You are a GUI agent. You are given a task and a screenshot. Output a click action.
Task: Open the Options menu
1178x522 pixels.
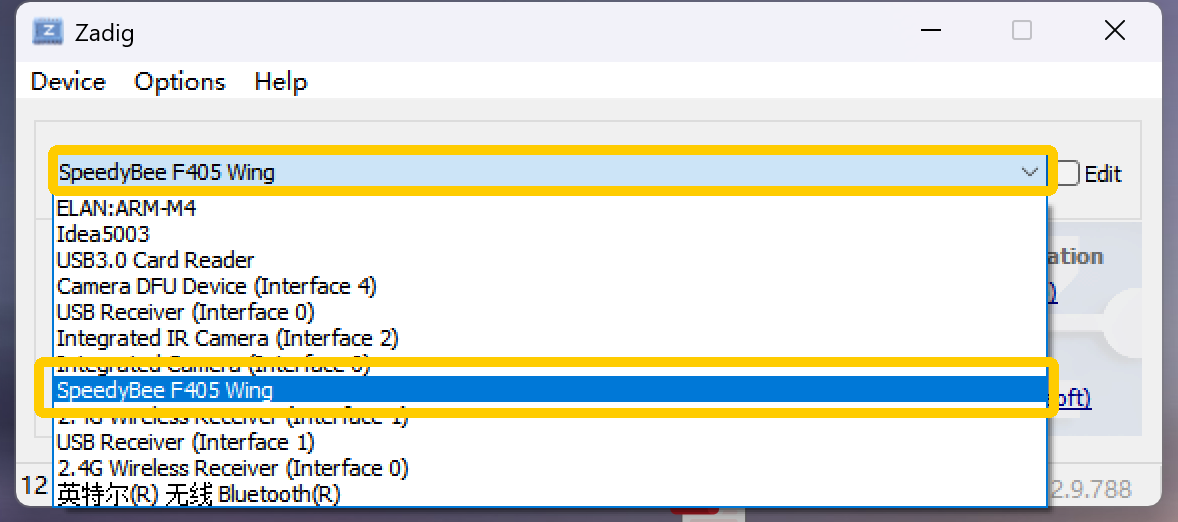point(180,81)
